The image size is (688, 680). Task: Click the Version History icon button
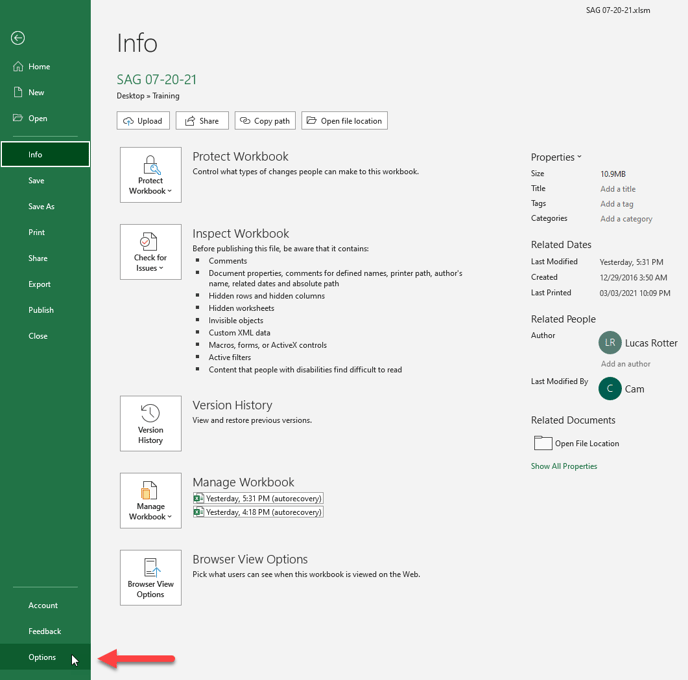click(150, 423)
